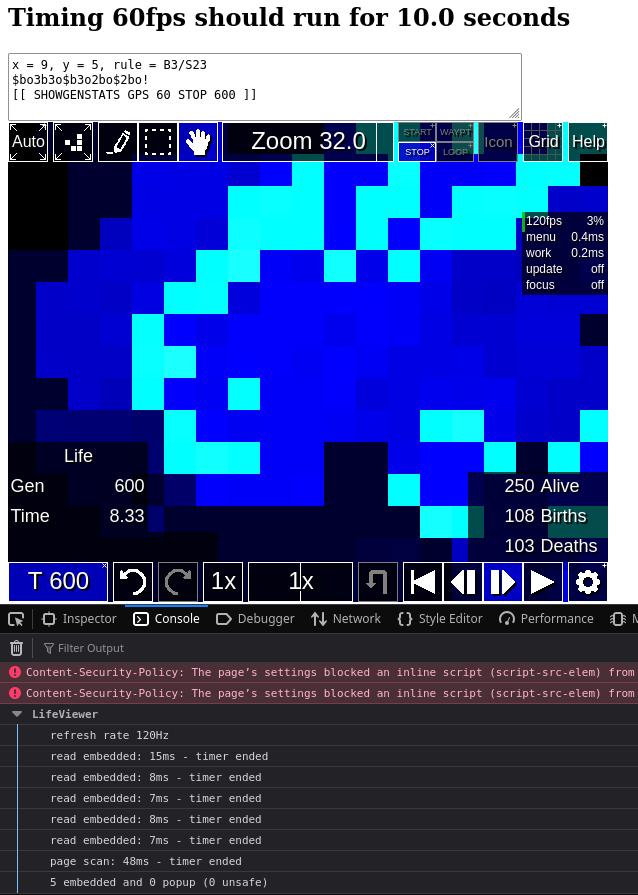Click the undo arrow icon
638x895 pixels.
133,582
